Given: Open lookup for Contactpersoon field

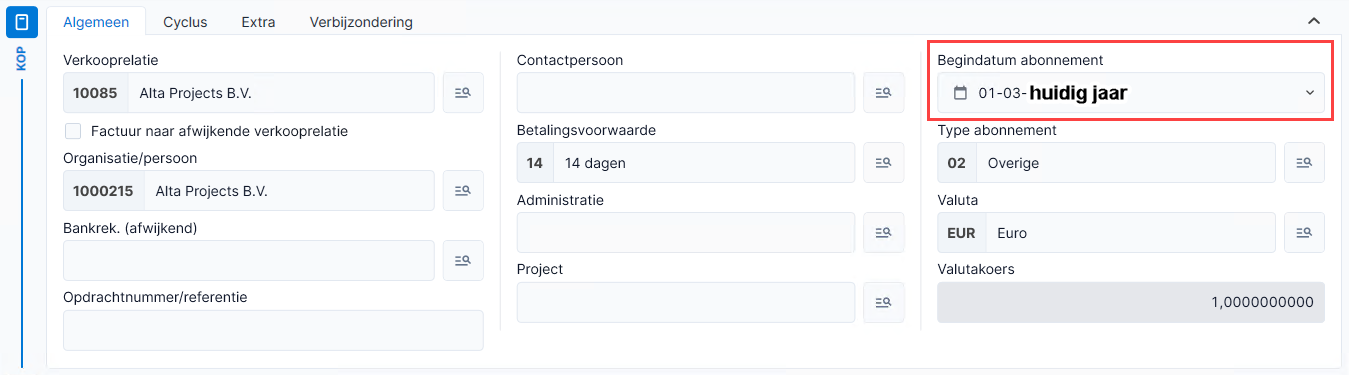Looking at the screenshot, I should (883, 92).
